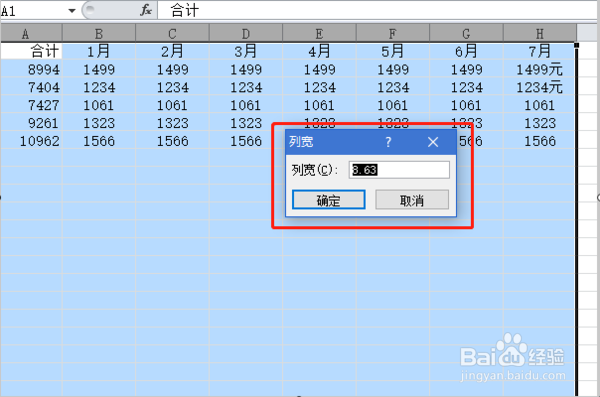Click the total cell 10962
600x397 pixels.
click(31, 141)
